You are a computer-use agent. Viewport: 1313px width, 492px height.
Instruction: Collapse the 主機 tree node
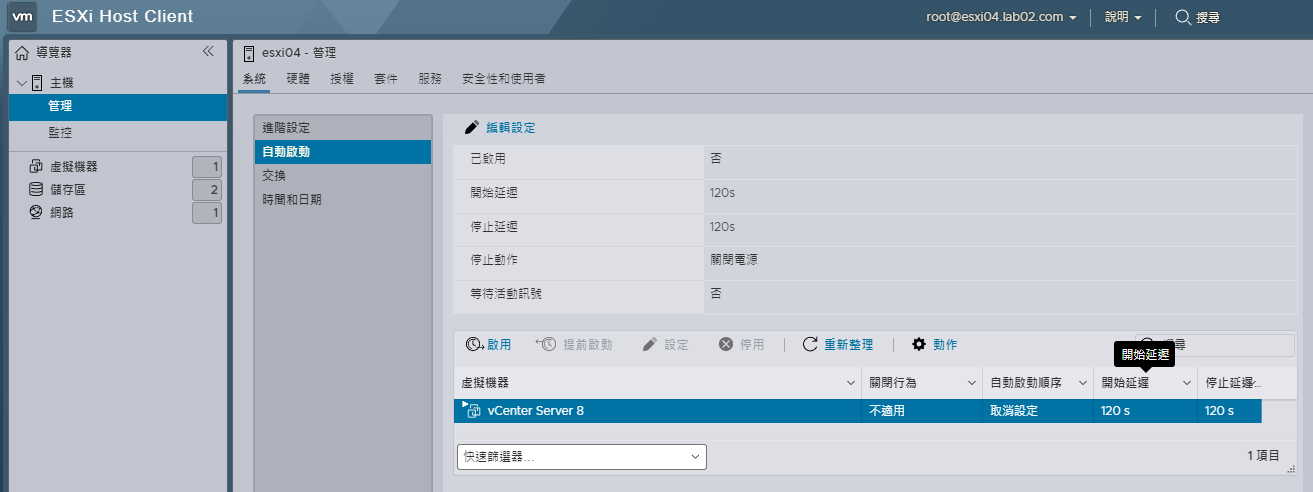[22, 83]
